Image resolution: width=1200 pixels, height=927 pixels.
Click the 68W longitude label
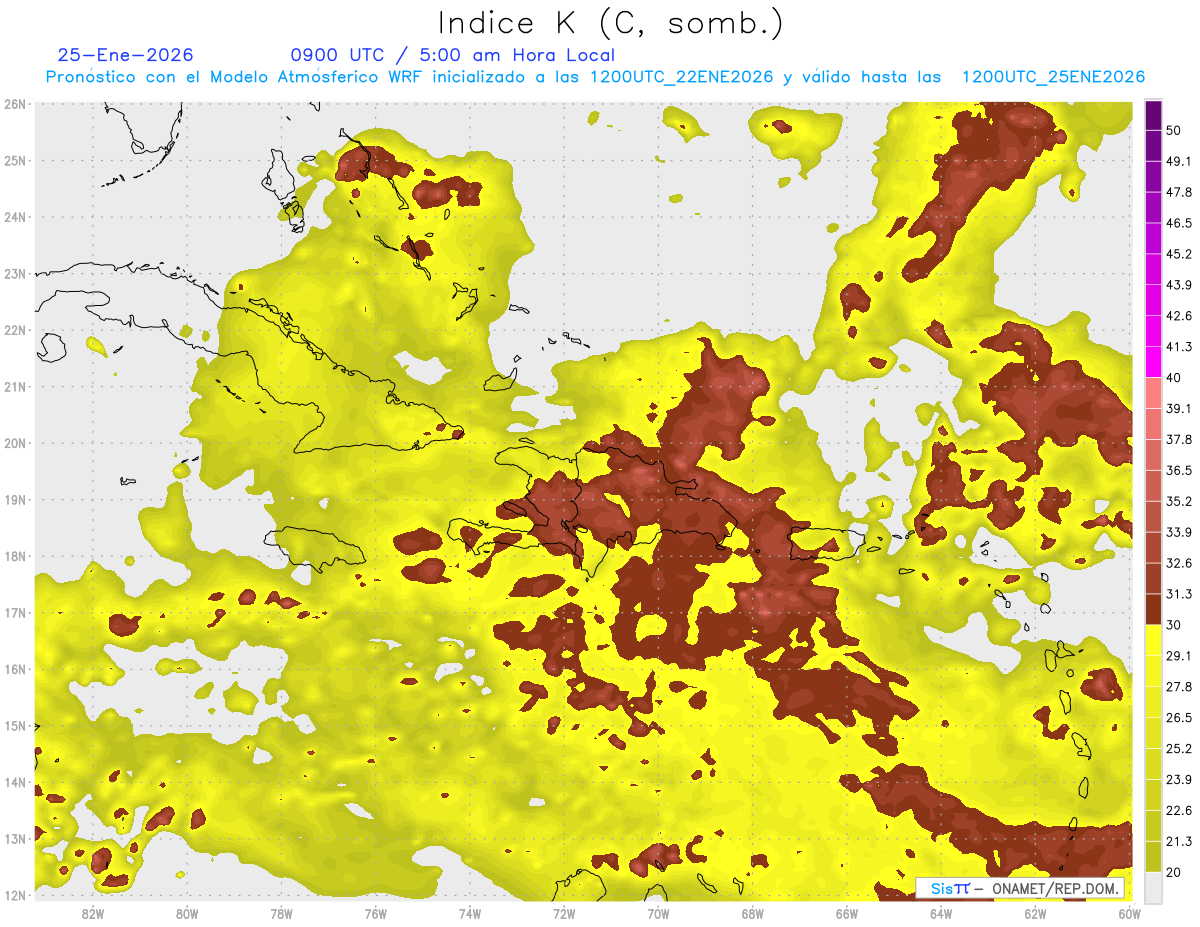coord(752,913)
